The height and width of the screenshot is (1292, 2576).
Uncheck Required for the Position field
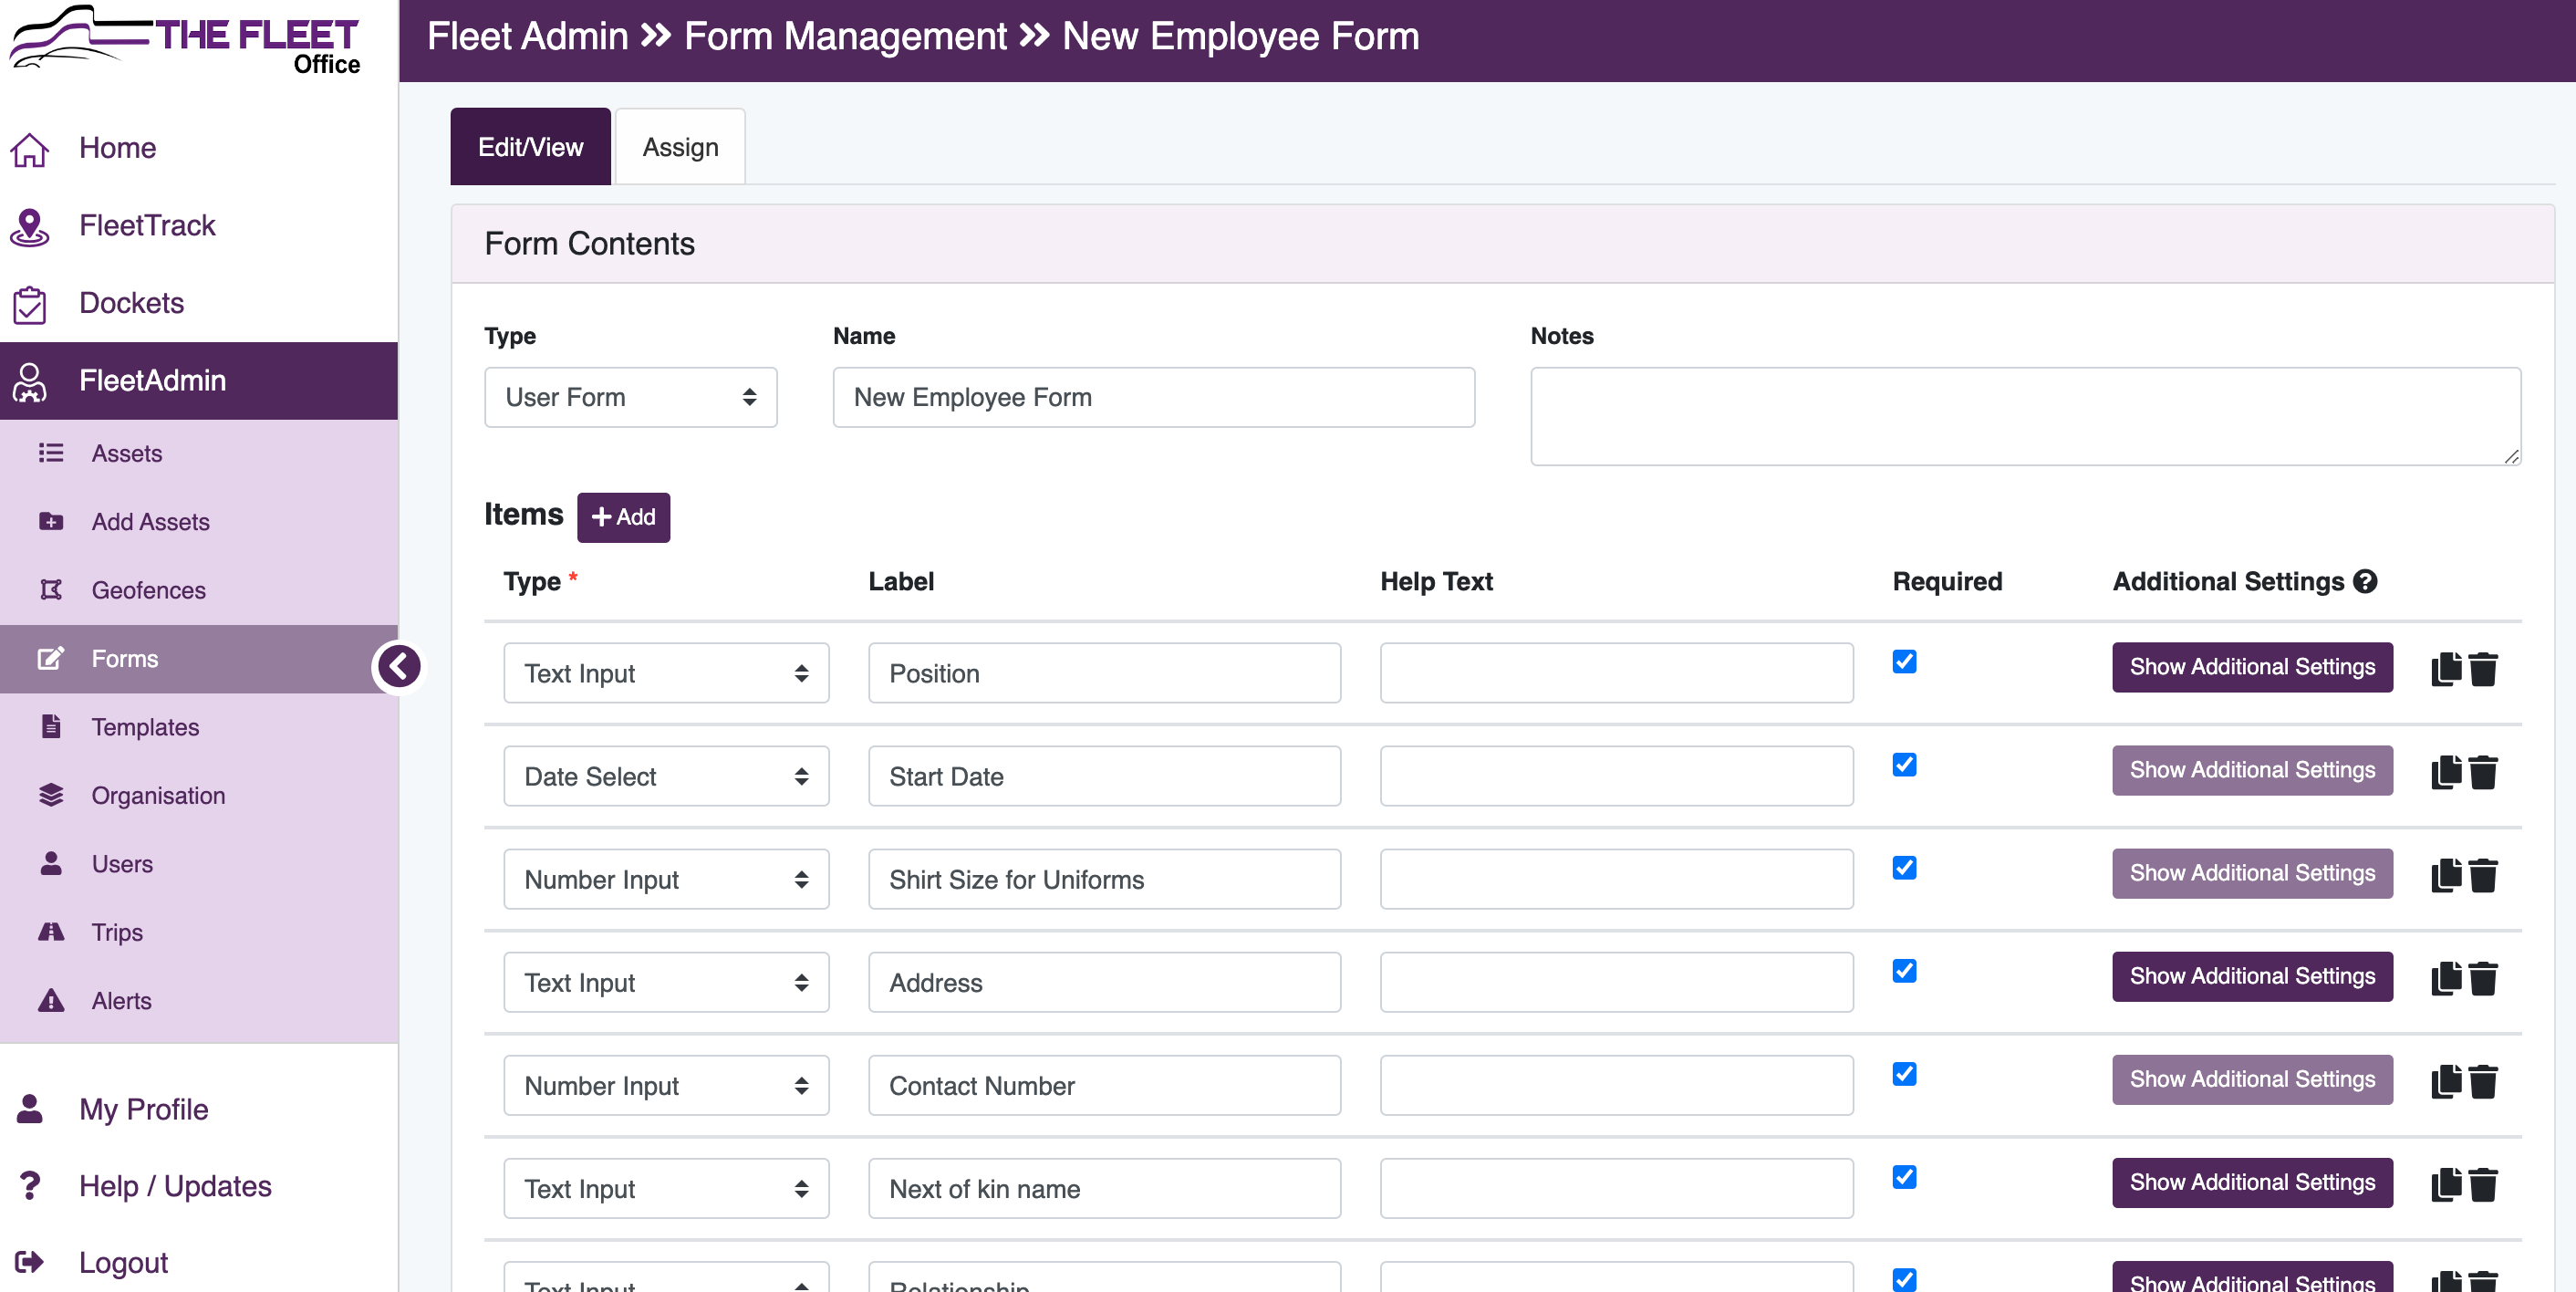coord(1904,661)
